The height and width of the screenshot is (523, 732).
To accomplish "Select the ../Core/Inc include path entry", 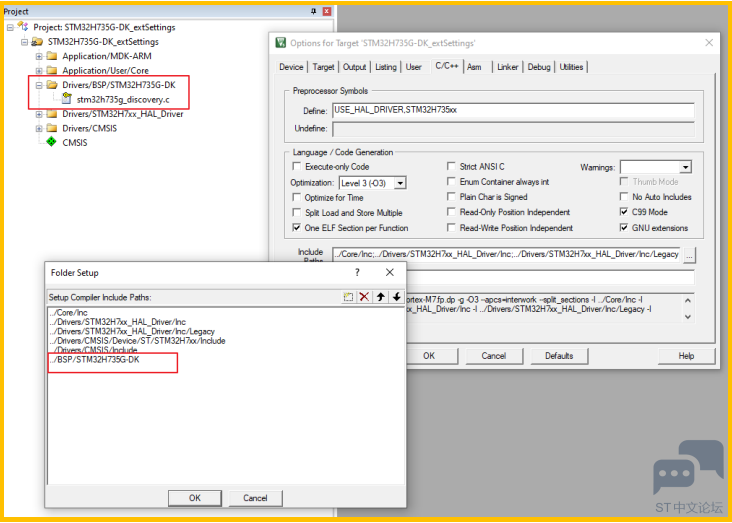I will pyautogui.click(x=69, y=312).
